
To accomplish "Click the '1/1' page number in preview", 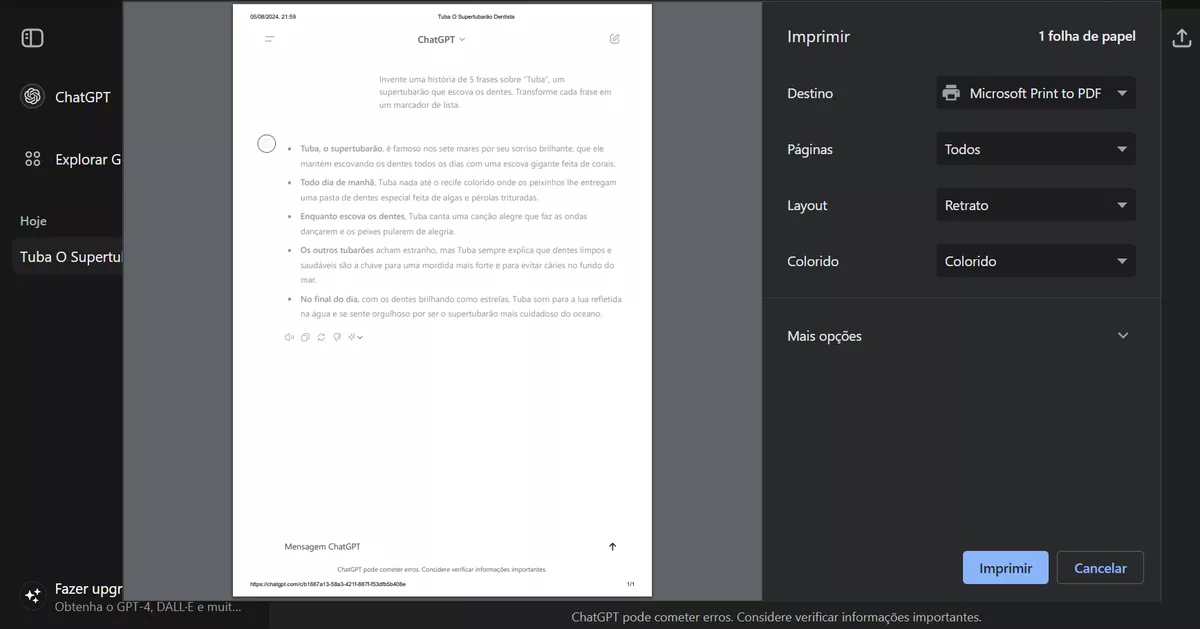I will pos(631,584).
